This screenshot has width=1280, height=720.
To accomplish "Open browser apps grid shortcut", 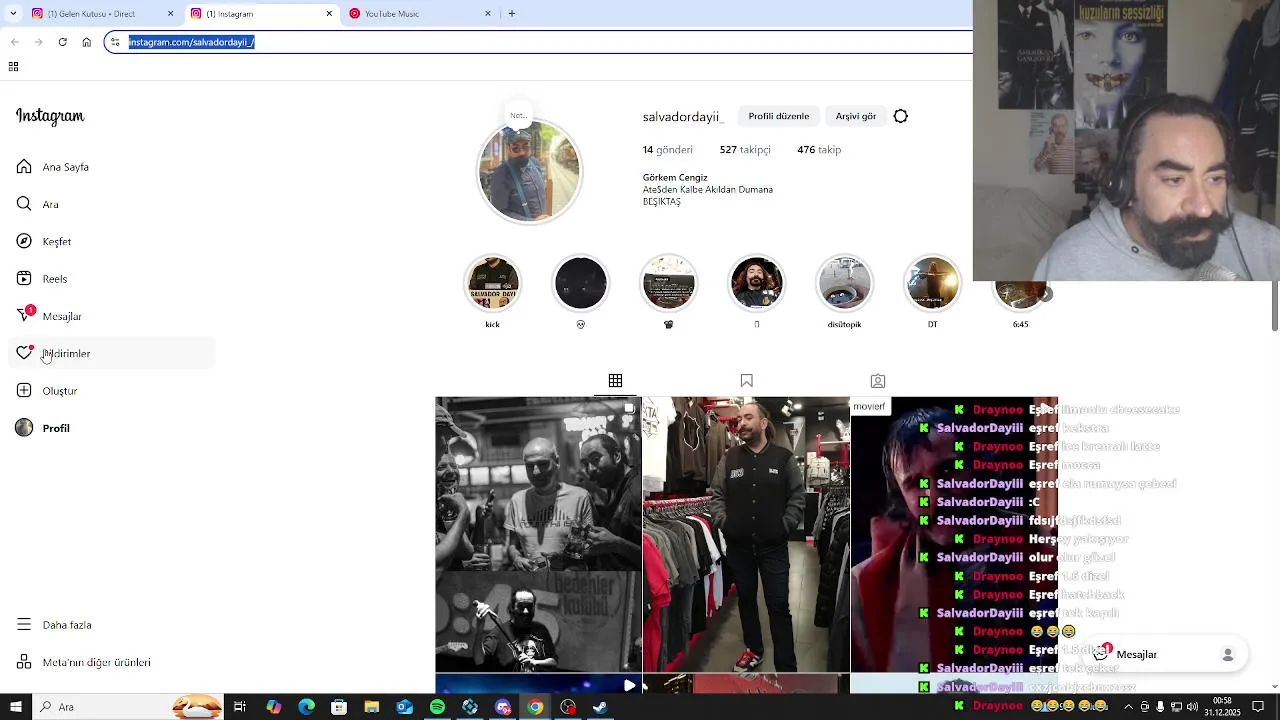I will [13, 67].
